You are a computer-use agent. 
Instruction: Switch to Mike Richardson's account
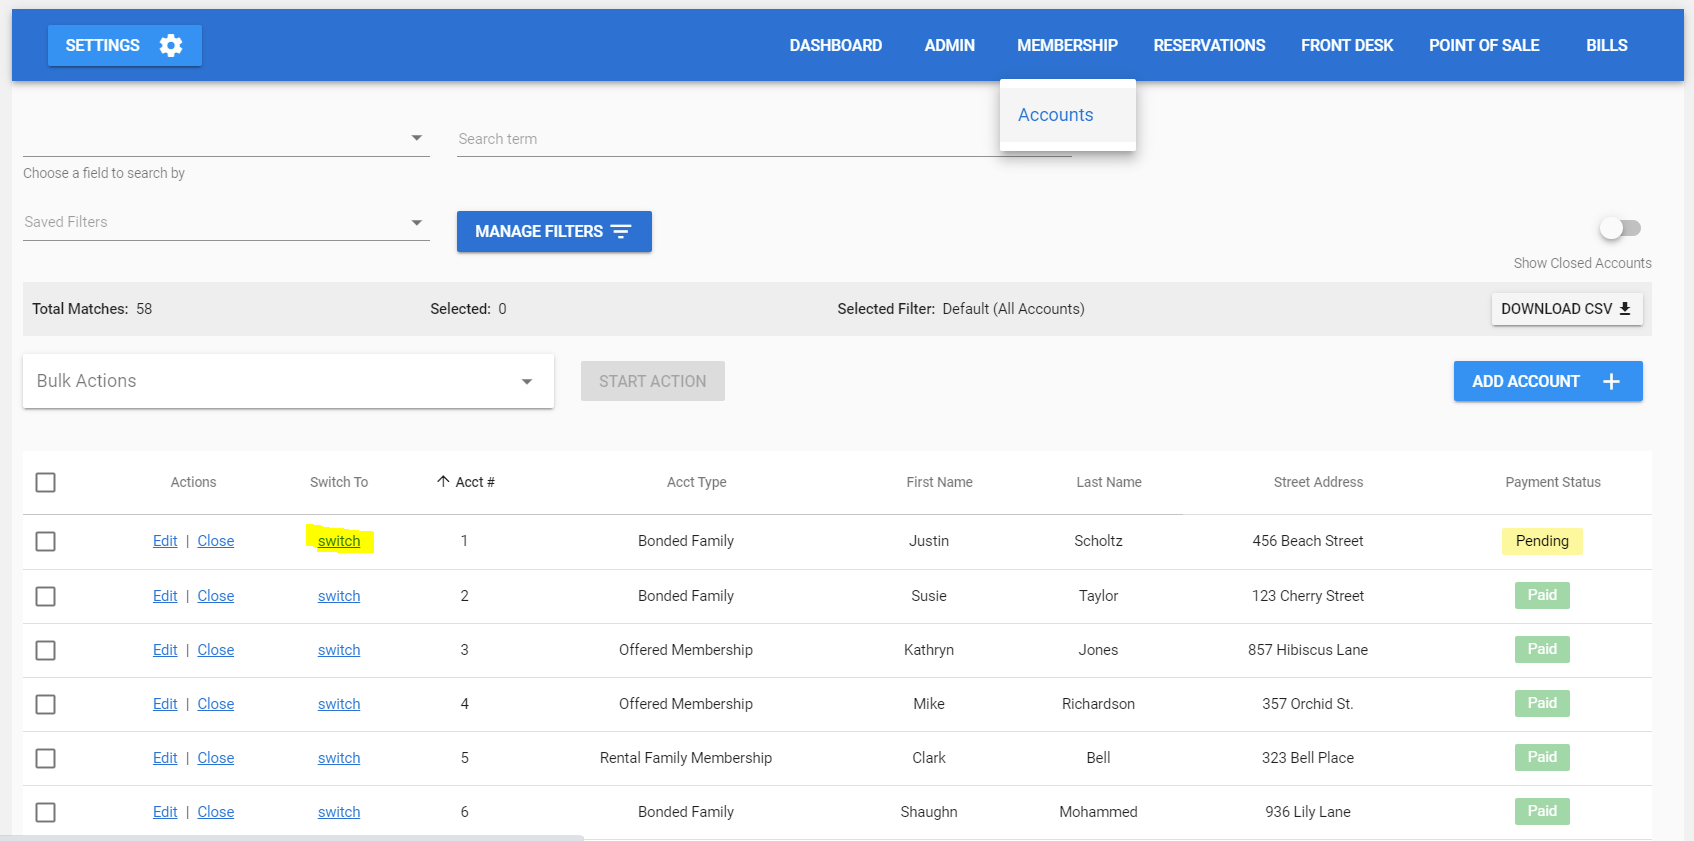click(339, 704)
